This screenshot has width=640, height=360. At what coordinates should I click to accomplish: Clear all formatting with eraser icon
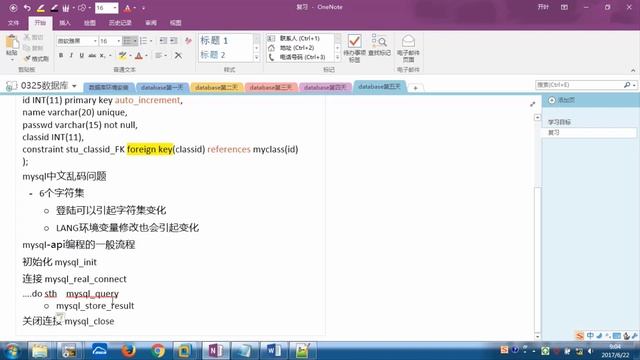click(188, 40)
